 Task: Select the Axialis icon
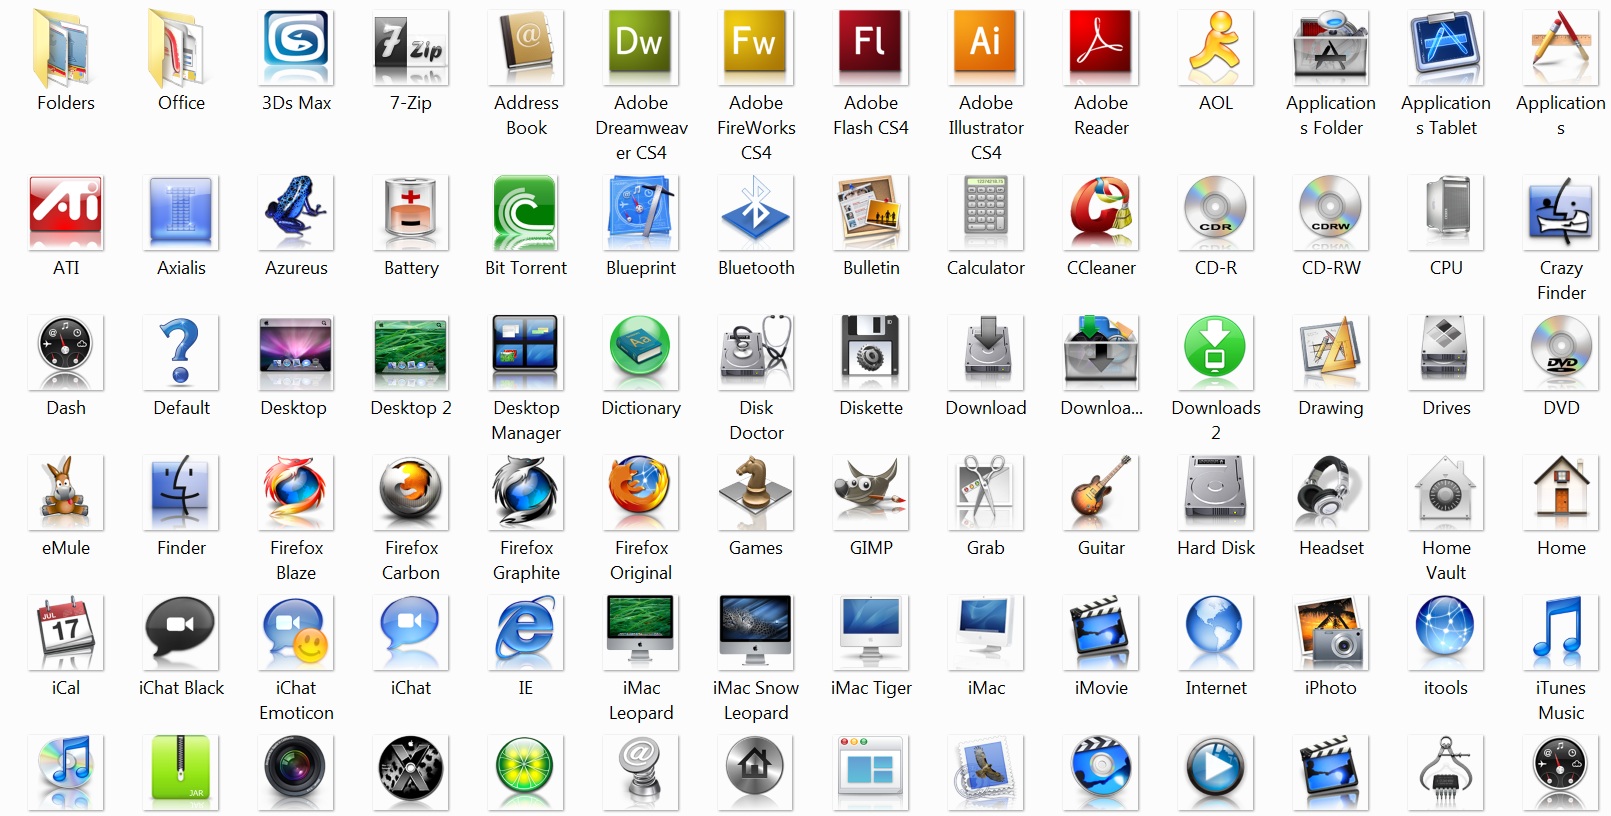click(181, 212)
